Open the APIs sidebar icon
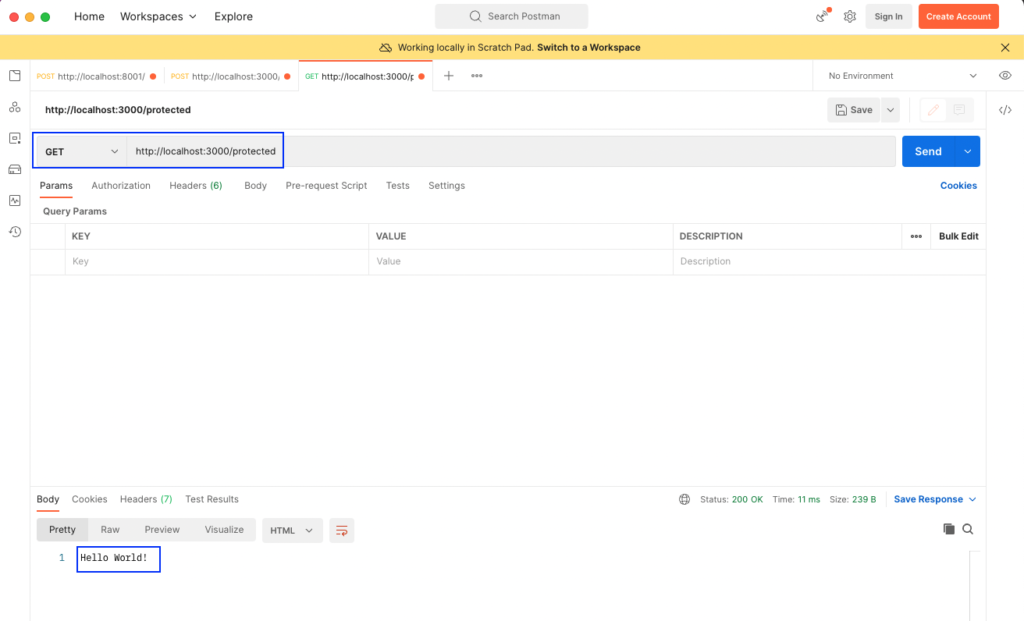The width and height of the screenshot is (1024, 621). tap(14, 107)
